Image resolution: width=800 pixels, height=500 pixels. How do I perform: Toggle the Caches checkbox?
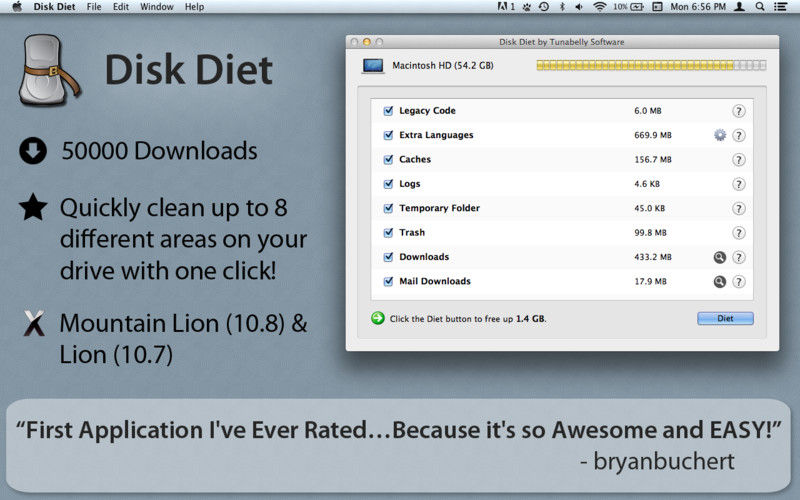[x=388, y=160]
